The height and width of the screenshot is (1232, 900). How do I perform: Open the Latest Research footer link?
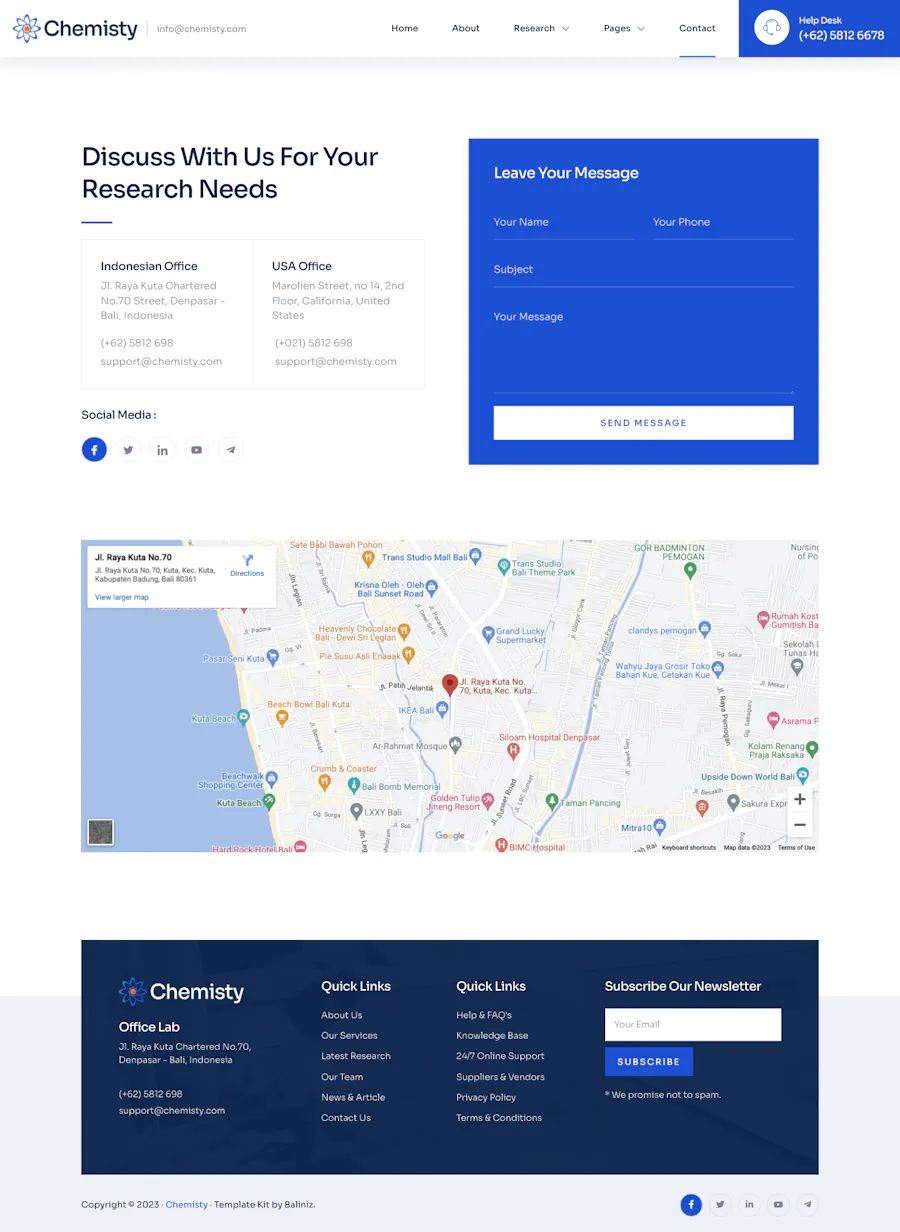coord(356,1056)
